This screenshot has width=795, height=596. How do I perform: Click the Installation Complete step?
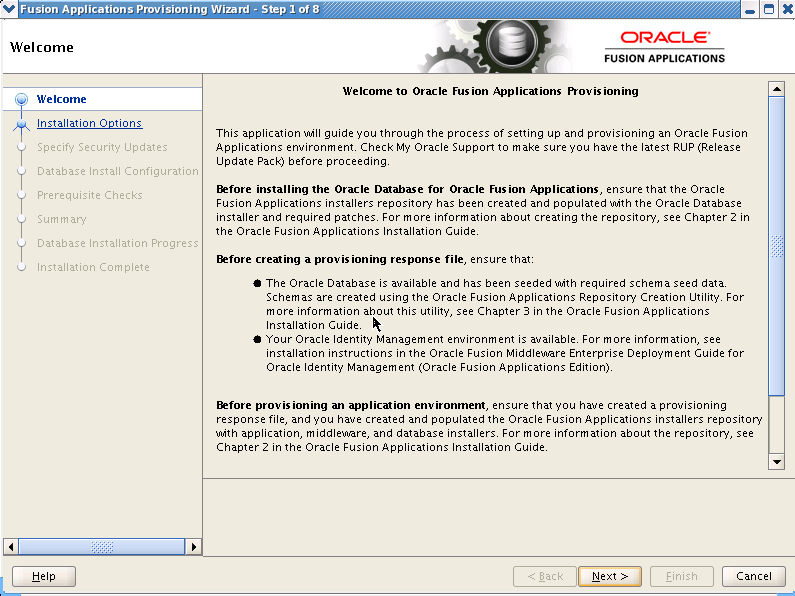pyautogui.click(x=93, y=267)
